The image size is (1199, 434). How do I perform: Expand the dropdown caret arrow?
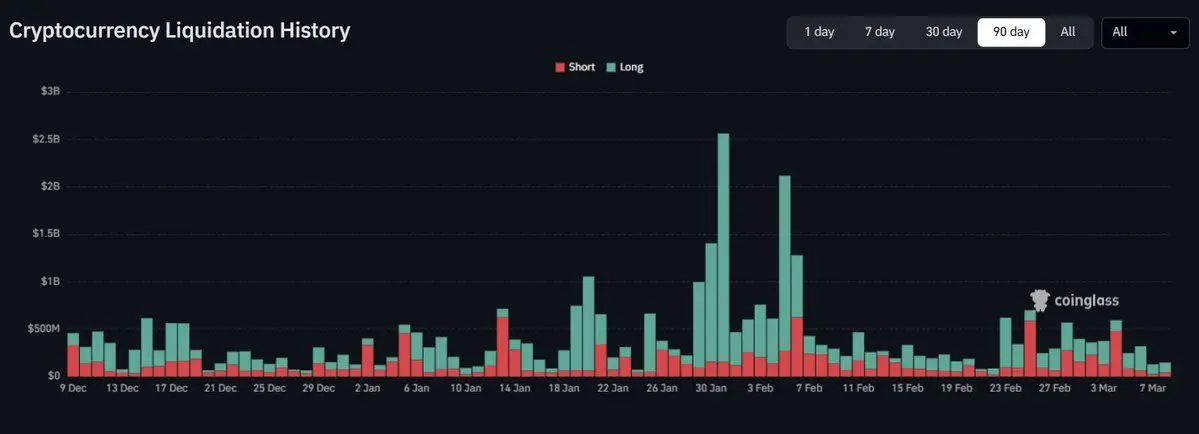(x=1173, y=32)
